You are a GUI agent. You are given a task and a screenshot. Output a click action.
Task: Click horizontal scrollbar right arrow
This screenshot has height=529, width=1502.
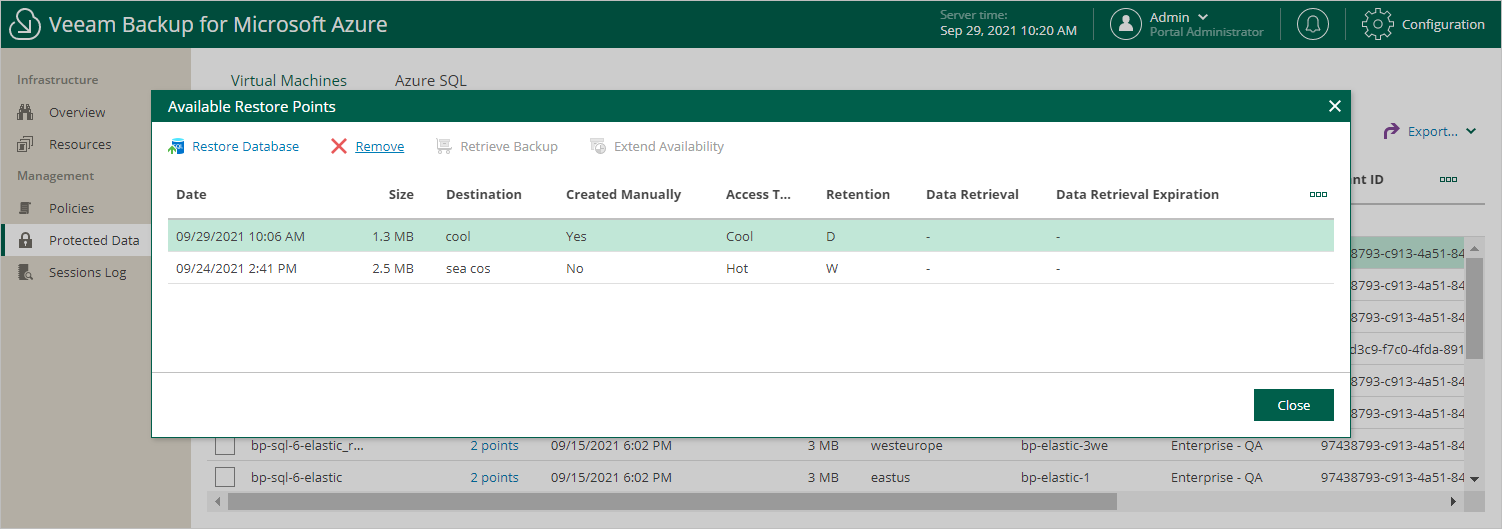click(1454, 501)
